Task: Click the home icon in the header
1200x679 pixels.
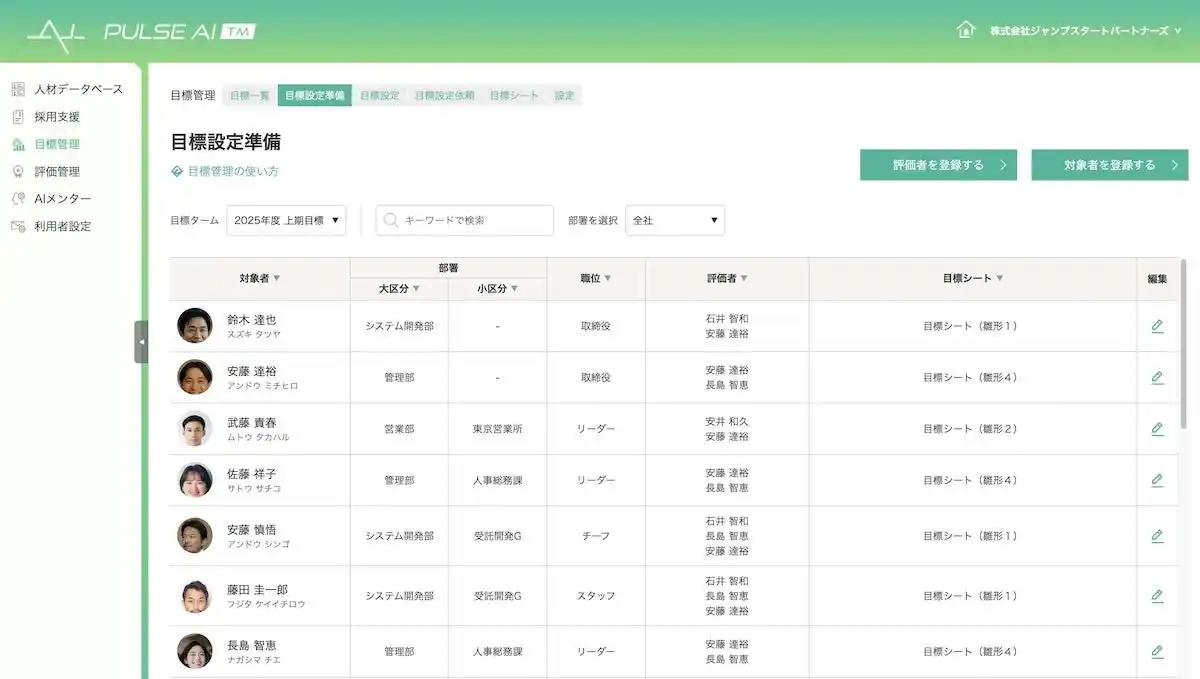Action: (x=965, y=30)
